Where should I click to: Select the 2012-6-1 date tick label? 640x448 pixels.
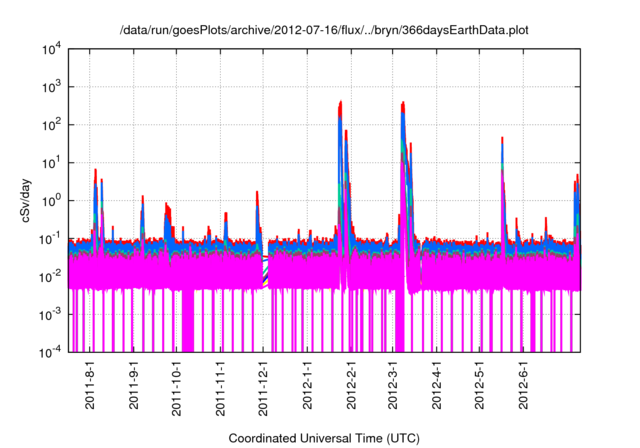[523, 385]
